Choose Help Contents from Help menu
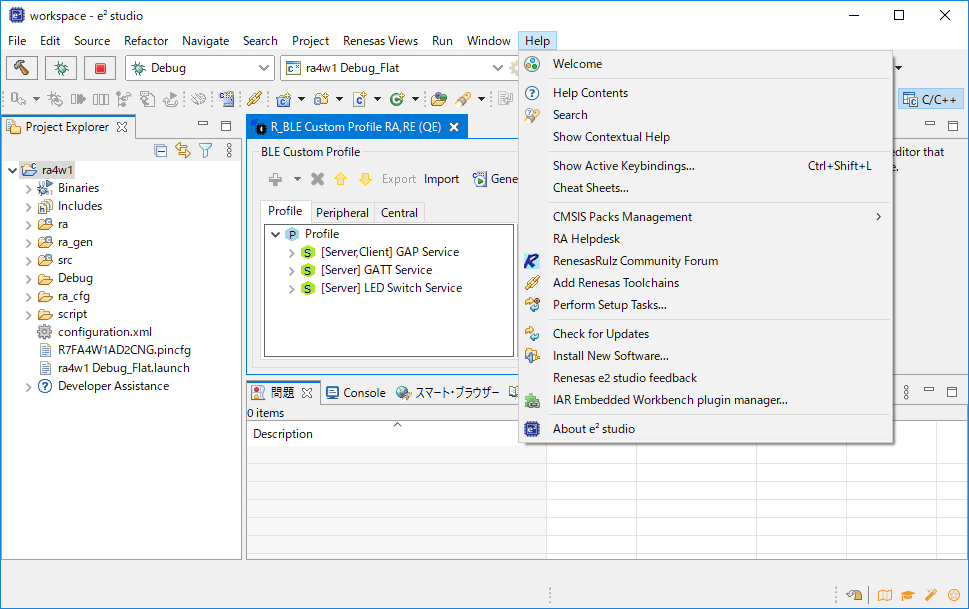Screen dimensions: 969x609 (x=706, y=93)
